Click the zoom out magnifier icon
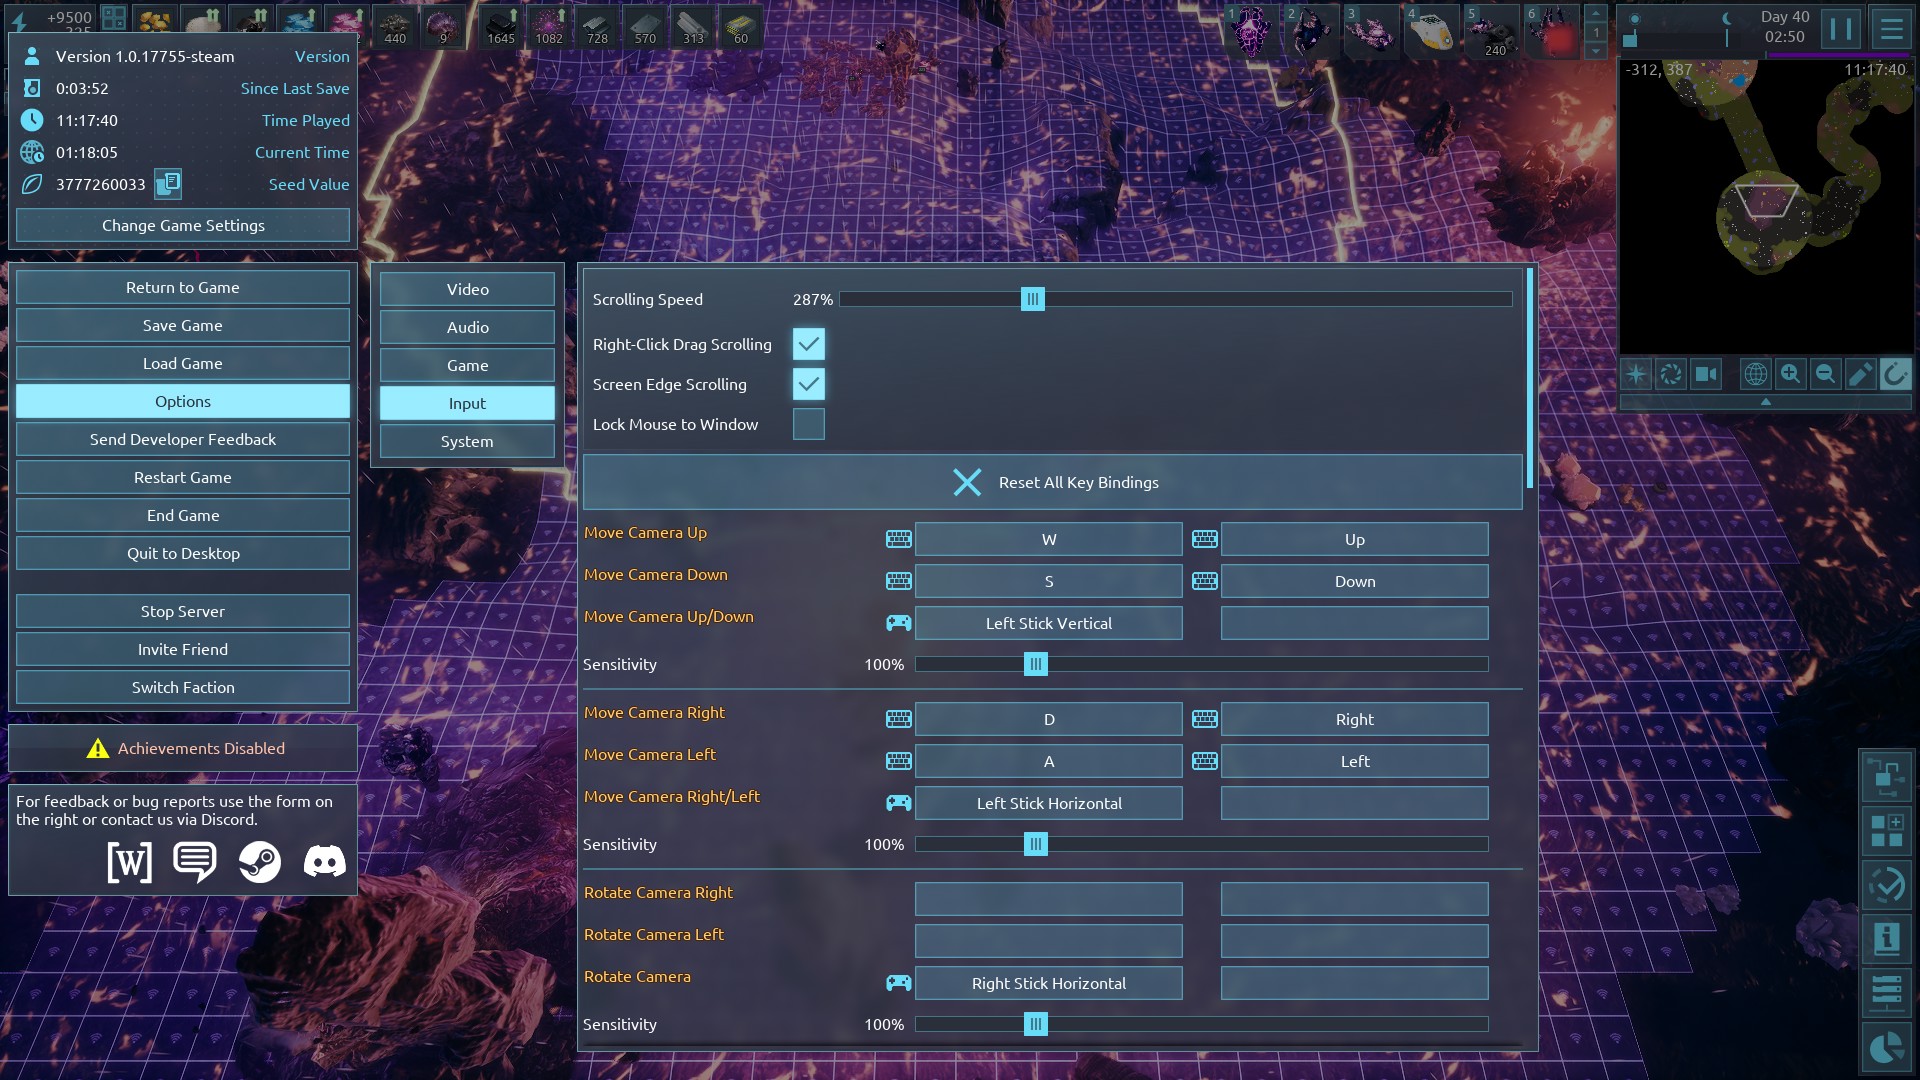Viewport: 1920px width, 1080px height. point(1825,374)
